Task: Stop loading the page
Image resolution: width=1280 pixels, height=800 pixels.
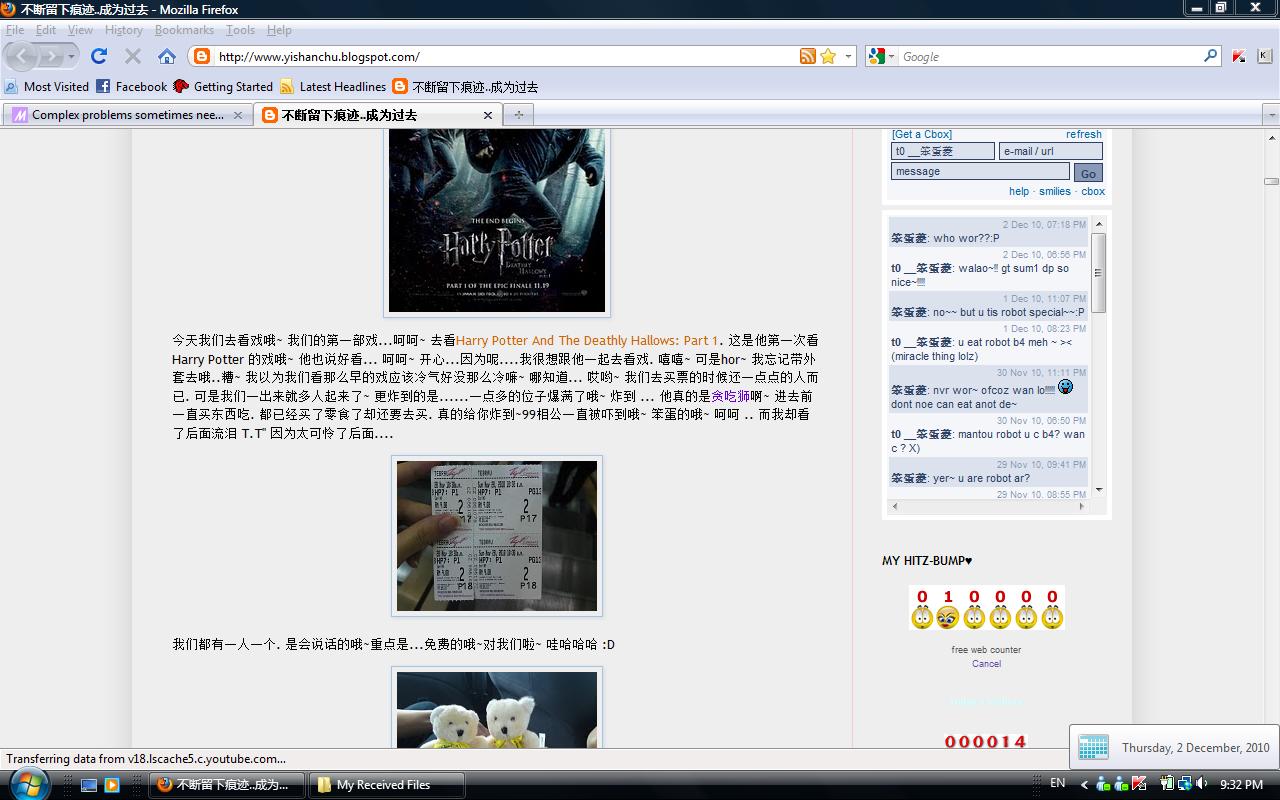Action: point(133,56)
